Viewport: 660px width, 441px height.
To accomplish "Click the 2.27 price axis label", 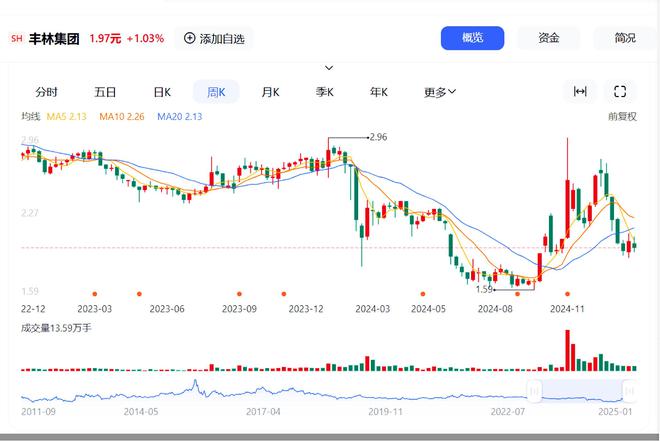I will coord(30,213).
